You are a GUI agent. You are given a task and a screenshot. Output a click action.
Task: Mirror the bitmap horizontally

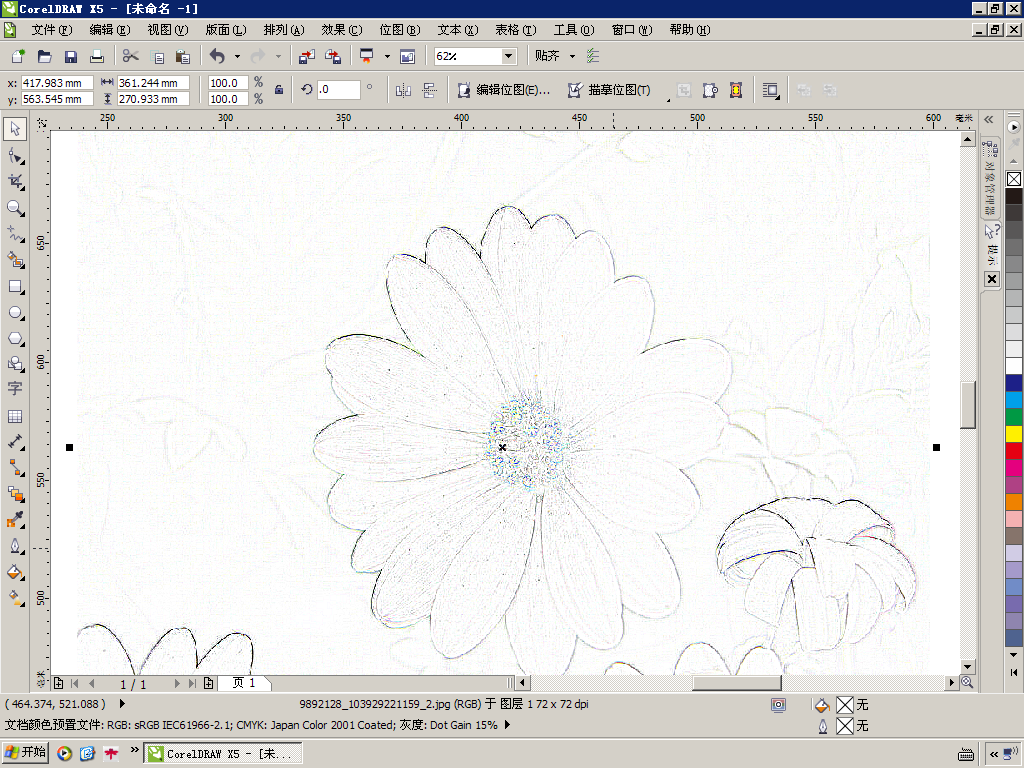403,90
